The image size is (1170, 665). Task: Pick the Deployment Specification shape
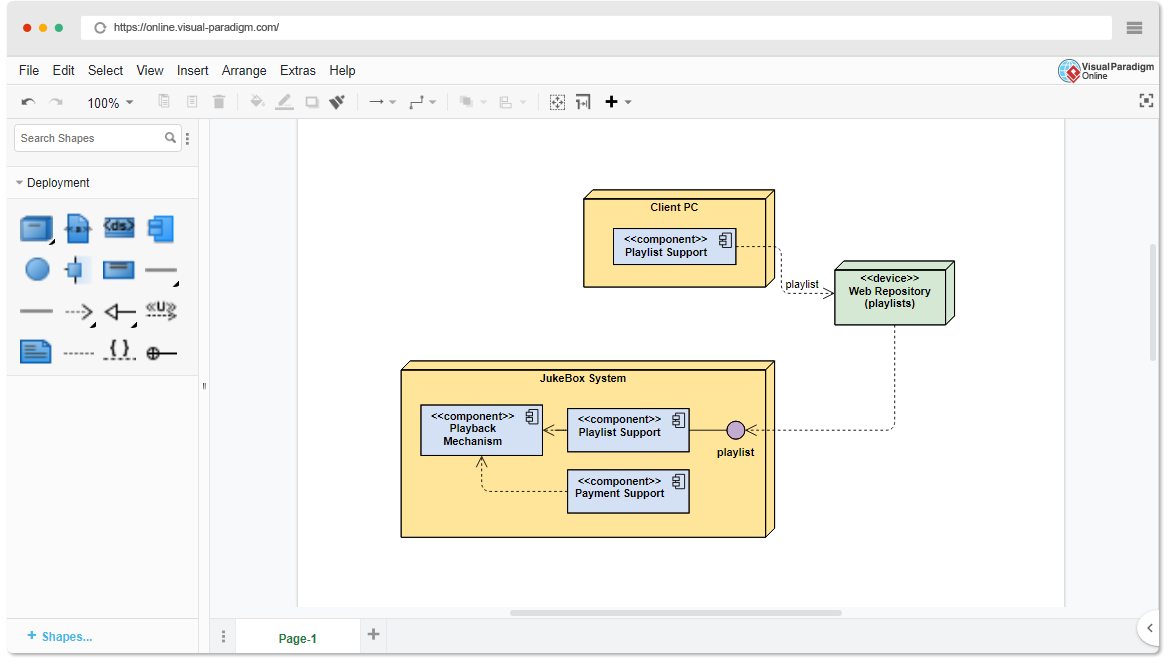[118, 228]
